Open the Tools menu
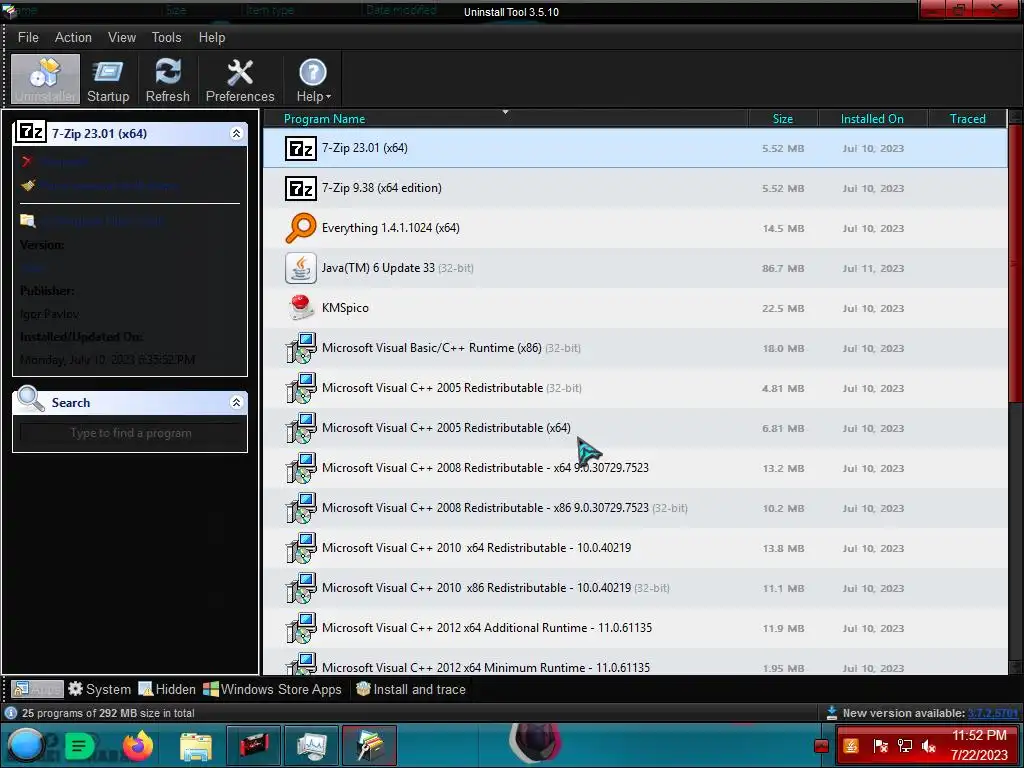This screenshot has height=768, width=1024. [167, 37]
